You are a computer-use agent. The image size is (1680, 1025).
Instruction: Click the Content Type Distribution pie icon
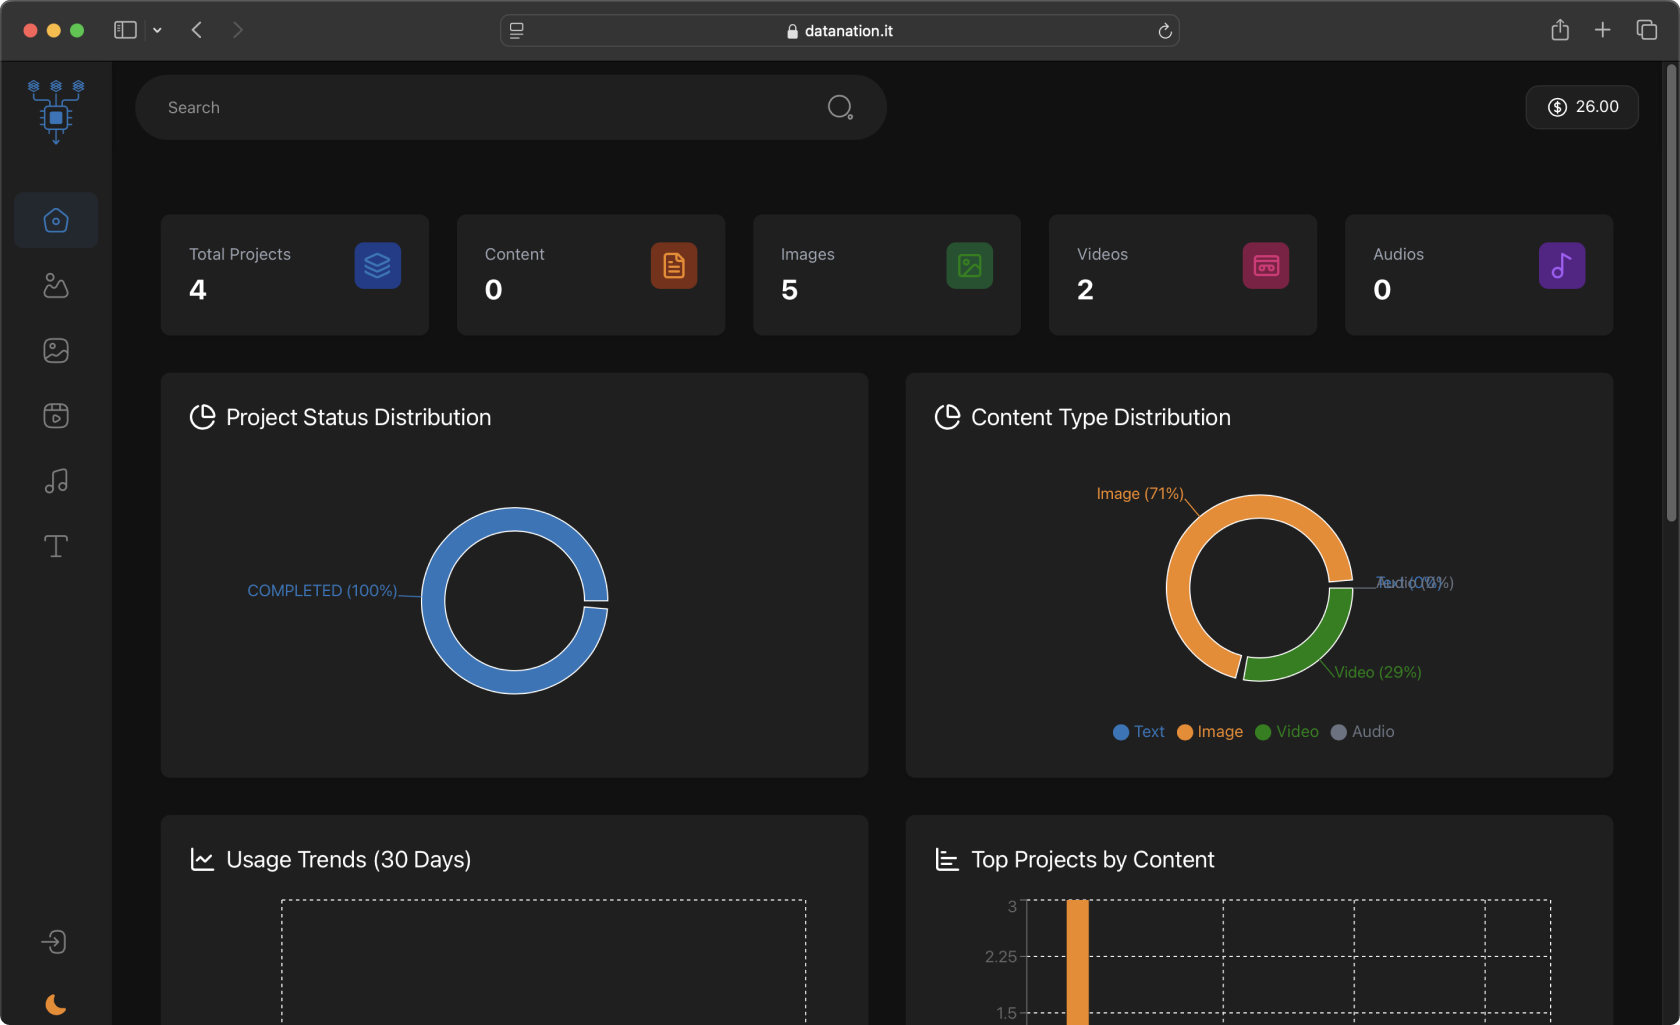(947, 417)
